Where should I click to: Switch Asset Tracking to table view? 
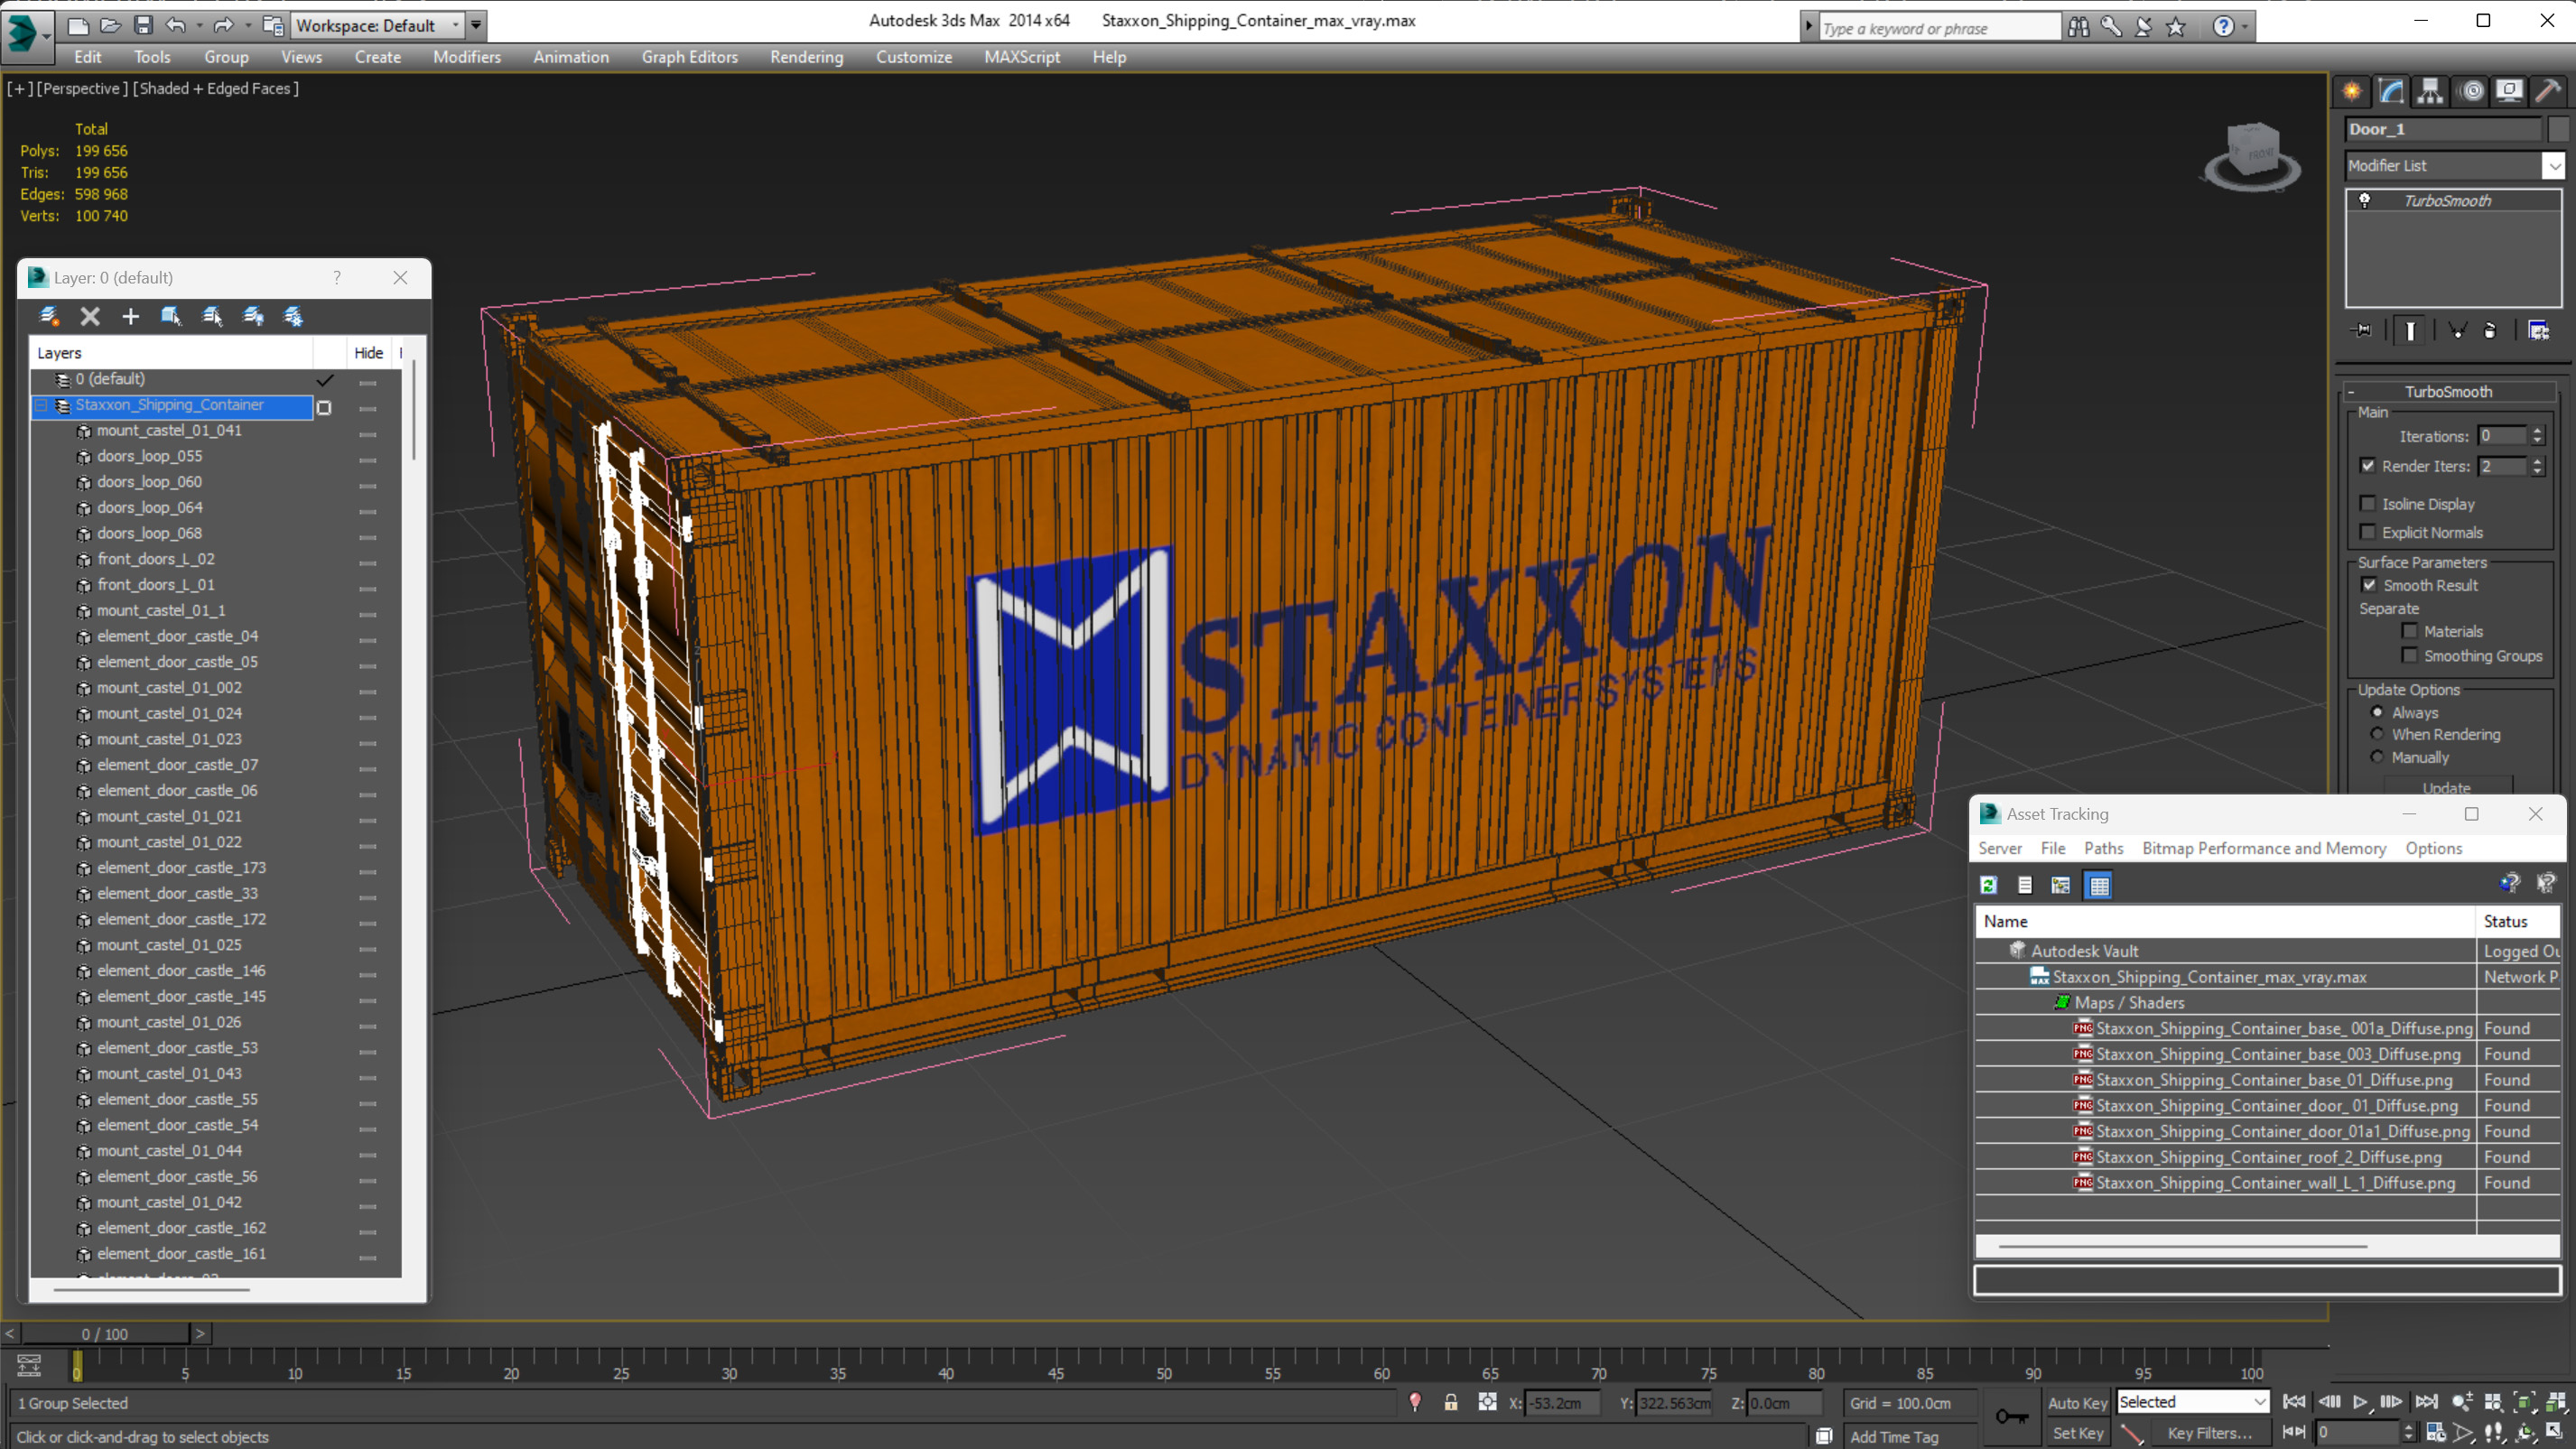(x=2098, y=885)
